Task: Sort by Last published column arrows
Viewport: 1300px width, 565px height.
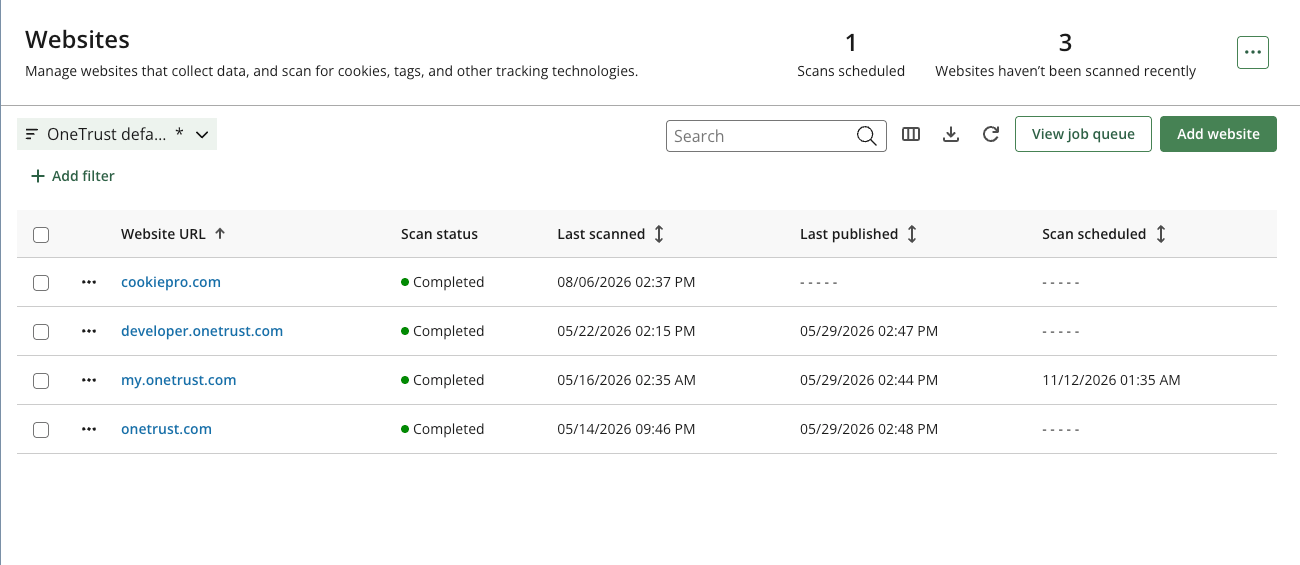Action: 912,234
